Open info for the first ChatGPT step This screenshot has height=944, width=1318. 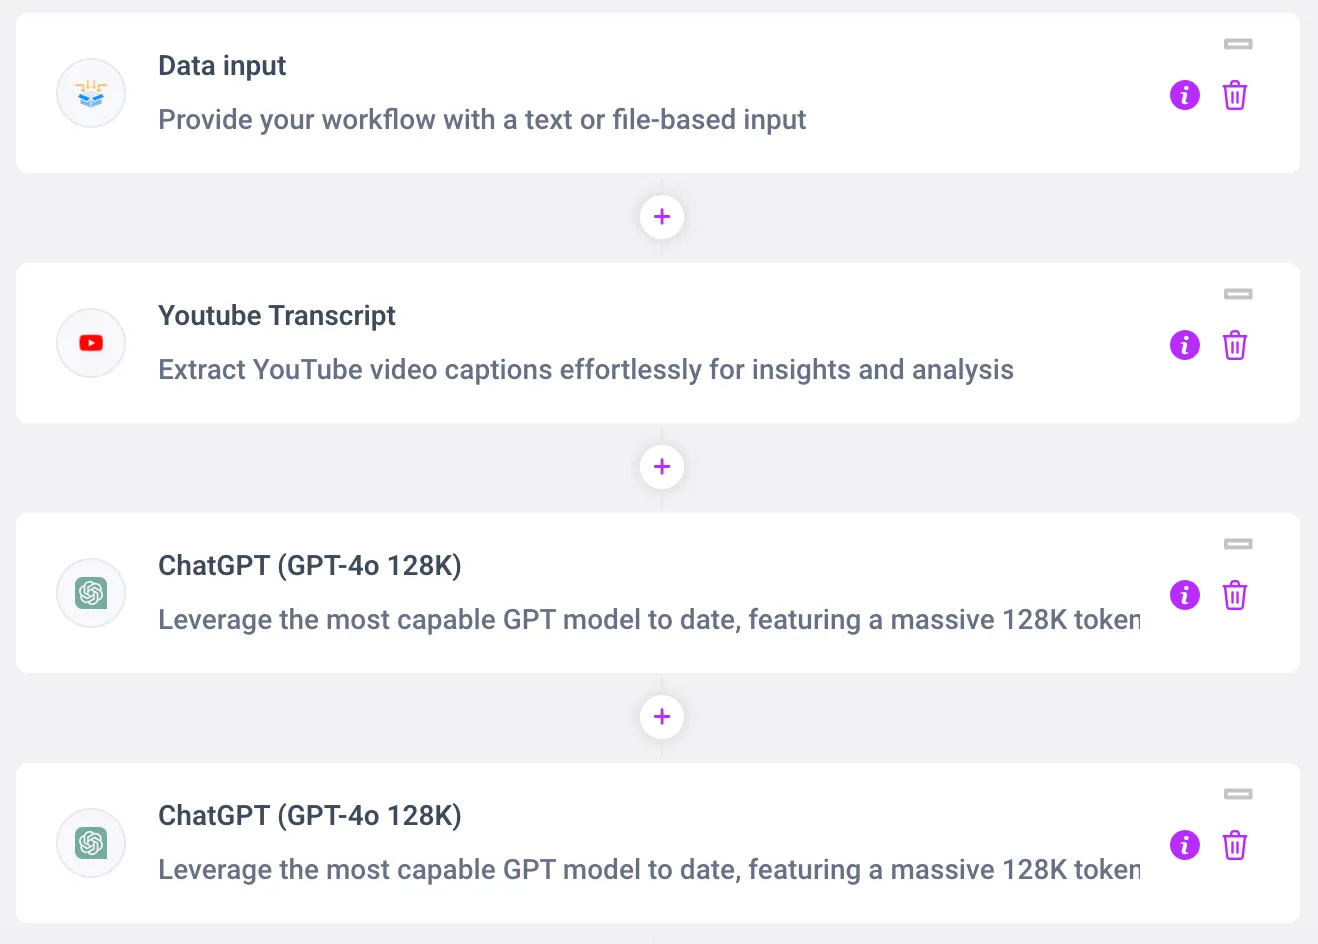pos(1185,595)
